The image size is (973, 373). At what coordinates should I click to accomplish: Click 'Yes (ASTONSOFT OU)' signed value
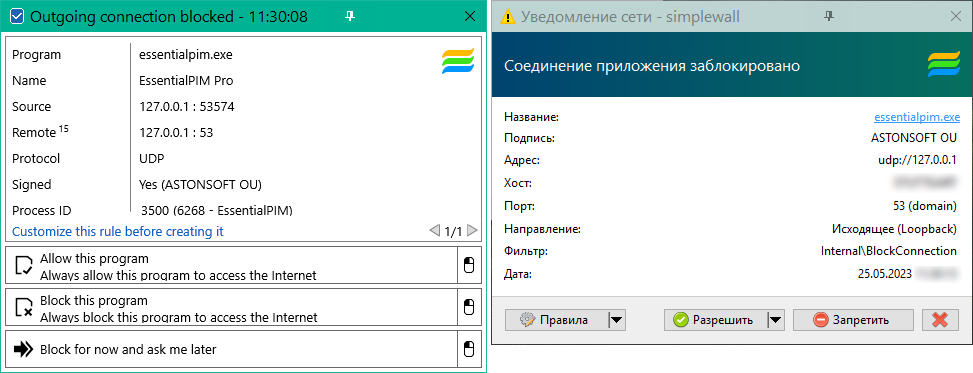[x=200, y=184]
